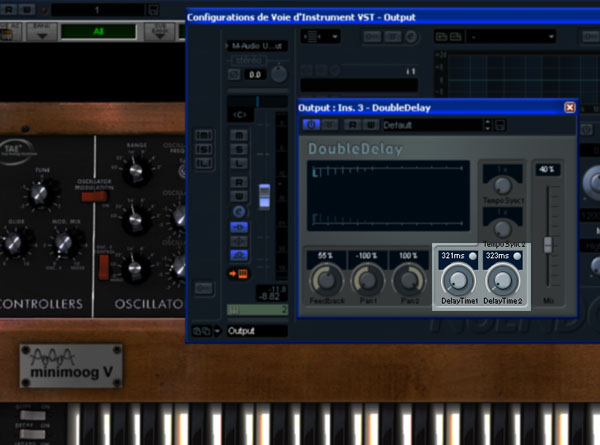Click the Pan2 knob
600x445 pixels.
point(409,280)
